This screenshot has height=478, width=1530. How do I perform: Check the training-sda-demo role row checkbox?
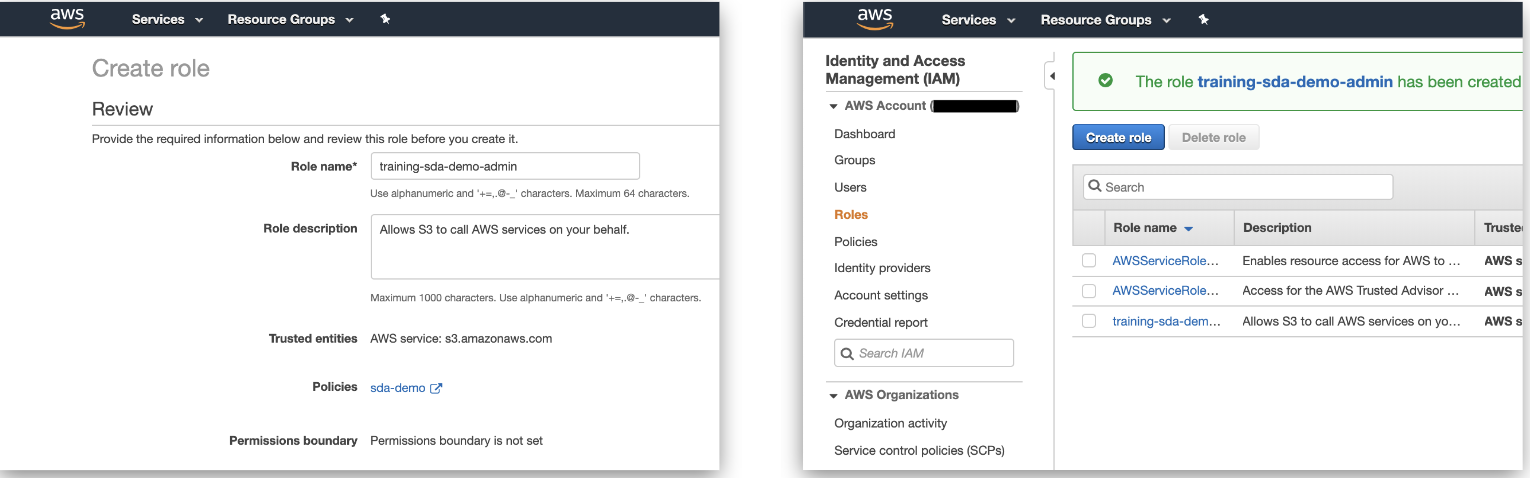1089,321
